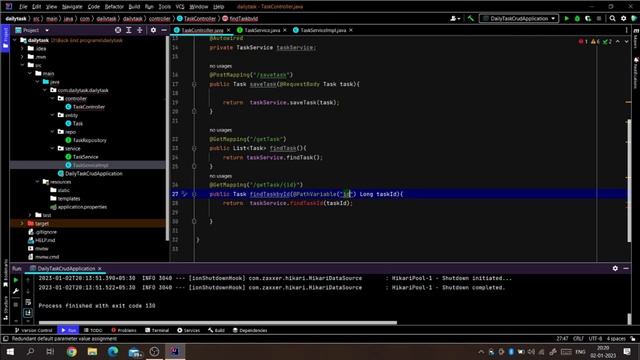Build project using the hammer icon

pos(471,18)
